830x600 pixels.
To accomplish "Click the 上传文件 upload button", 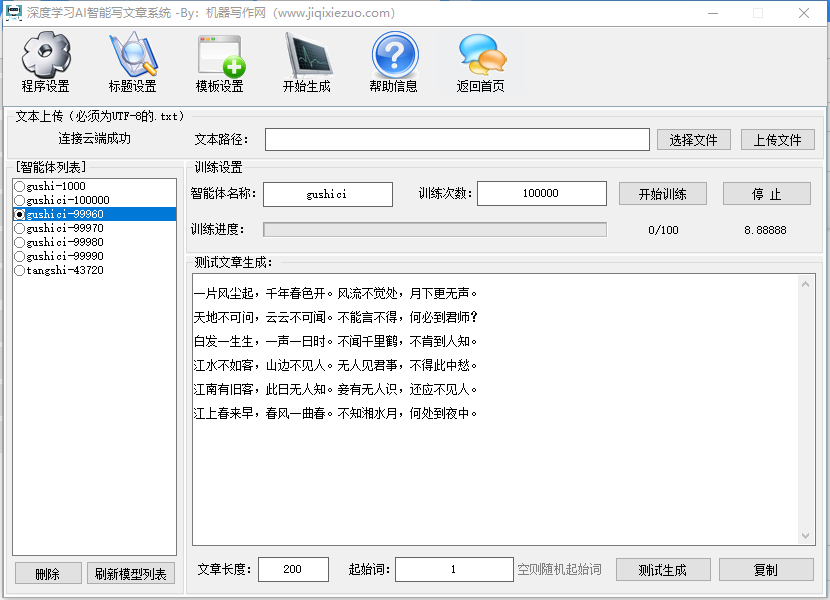I will coord(777,140).
